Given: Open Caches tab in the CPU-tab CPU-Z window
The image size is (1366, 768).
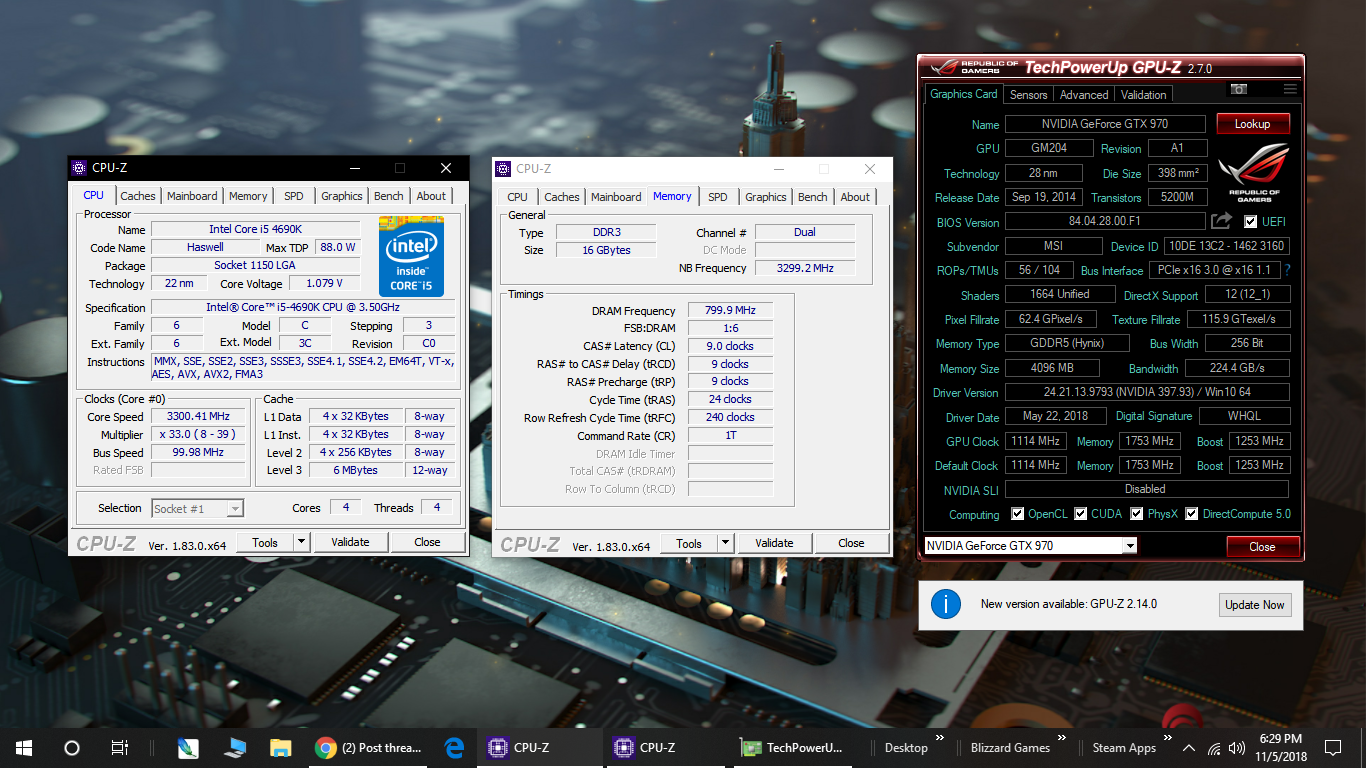Looking at the screenshot, I should pyautogui.click(x=138, y=196).
